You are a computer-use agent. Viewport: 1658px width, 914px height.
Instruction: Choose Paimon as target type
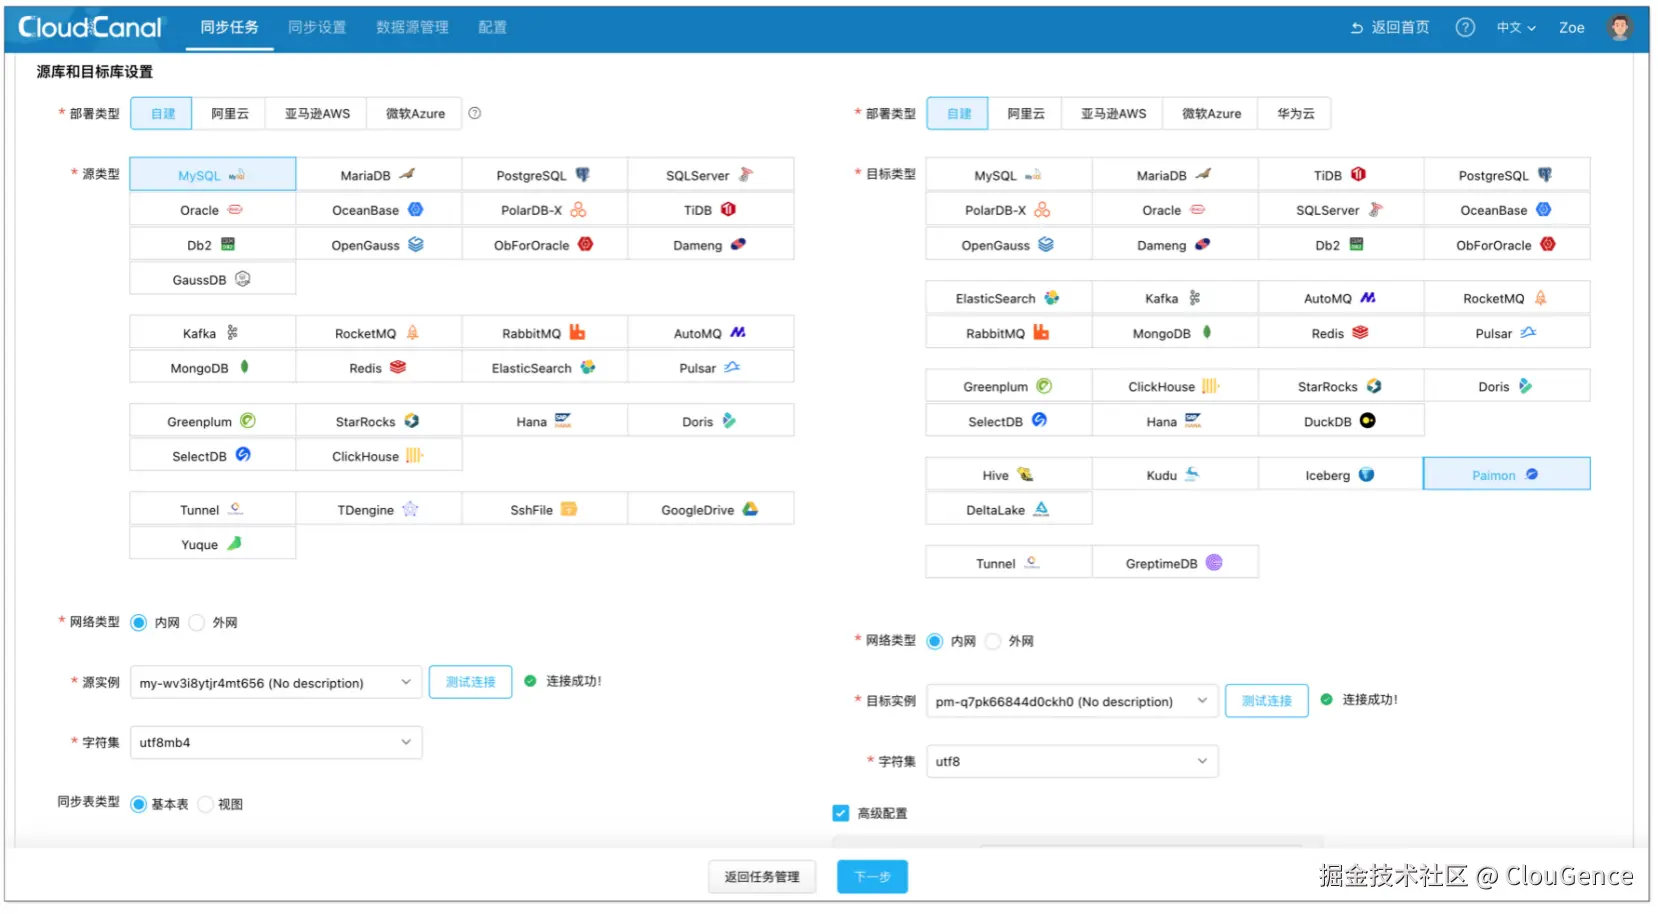point(1507,474)
